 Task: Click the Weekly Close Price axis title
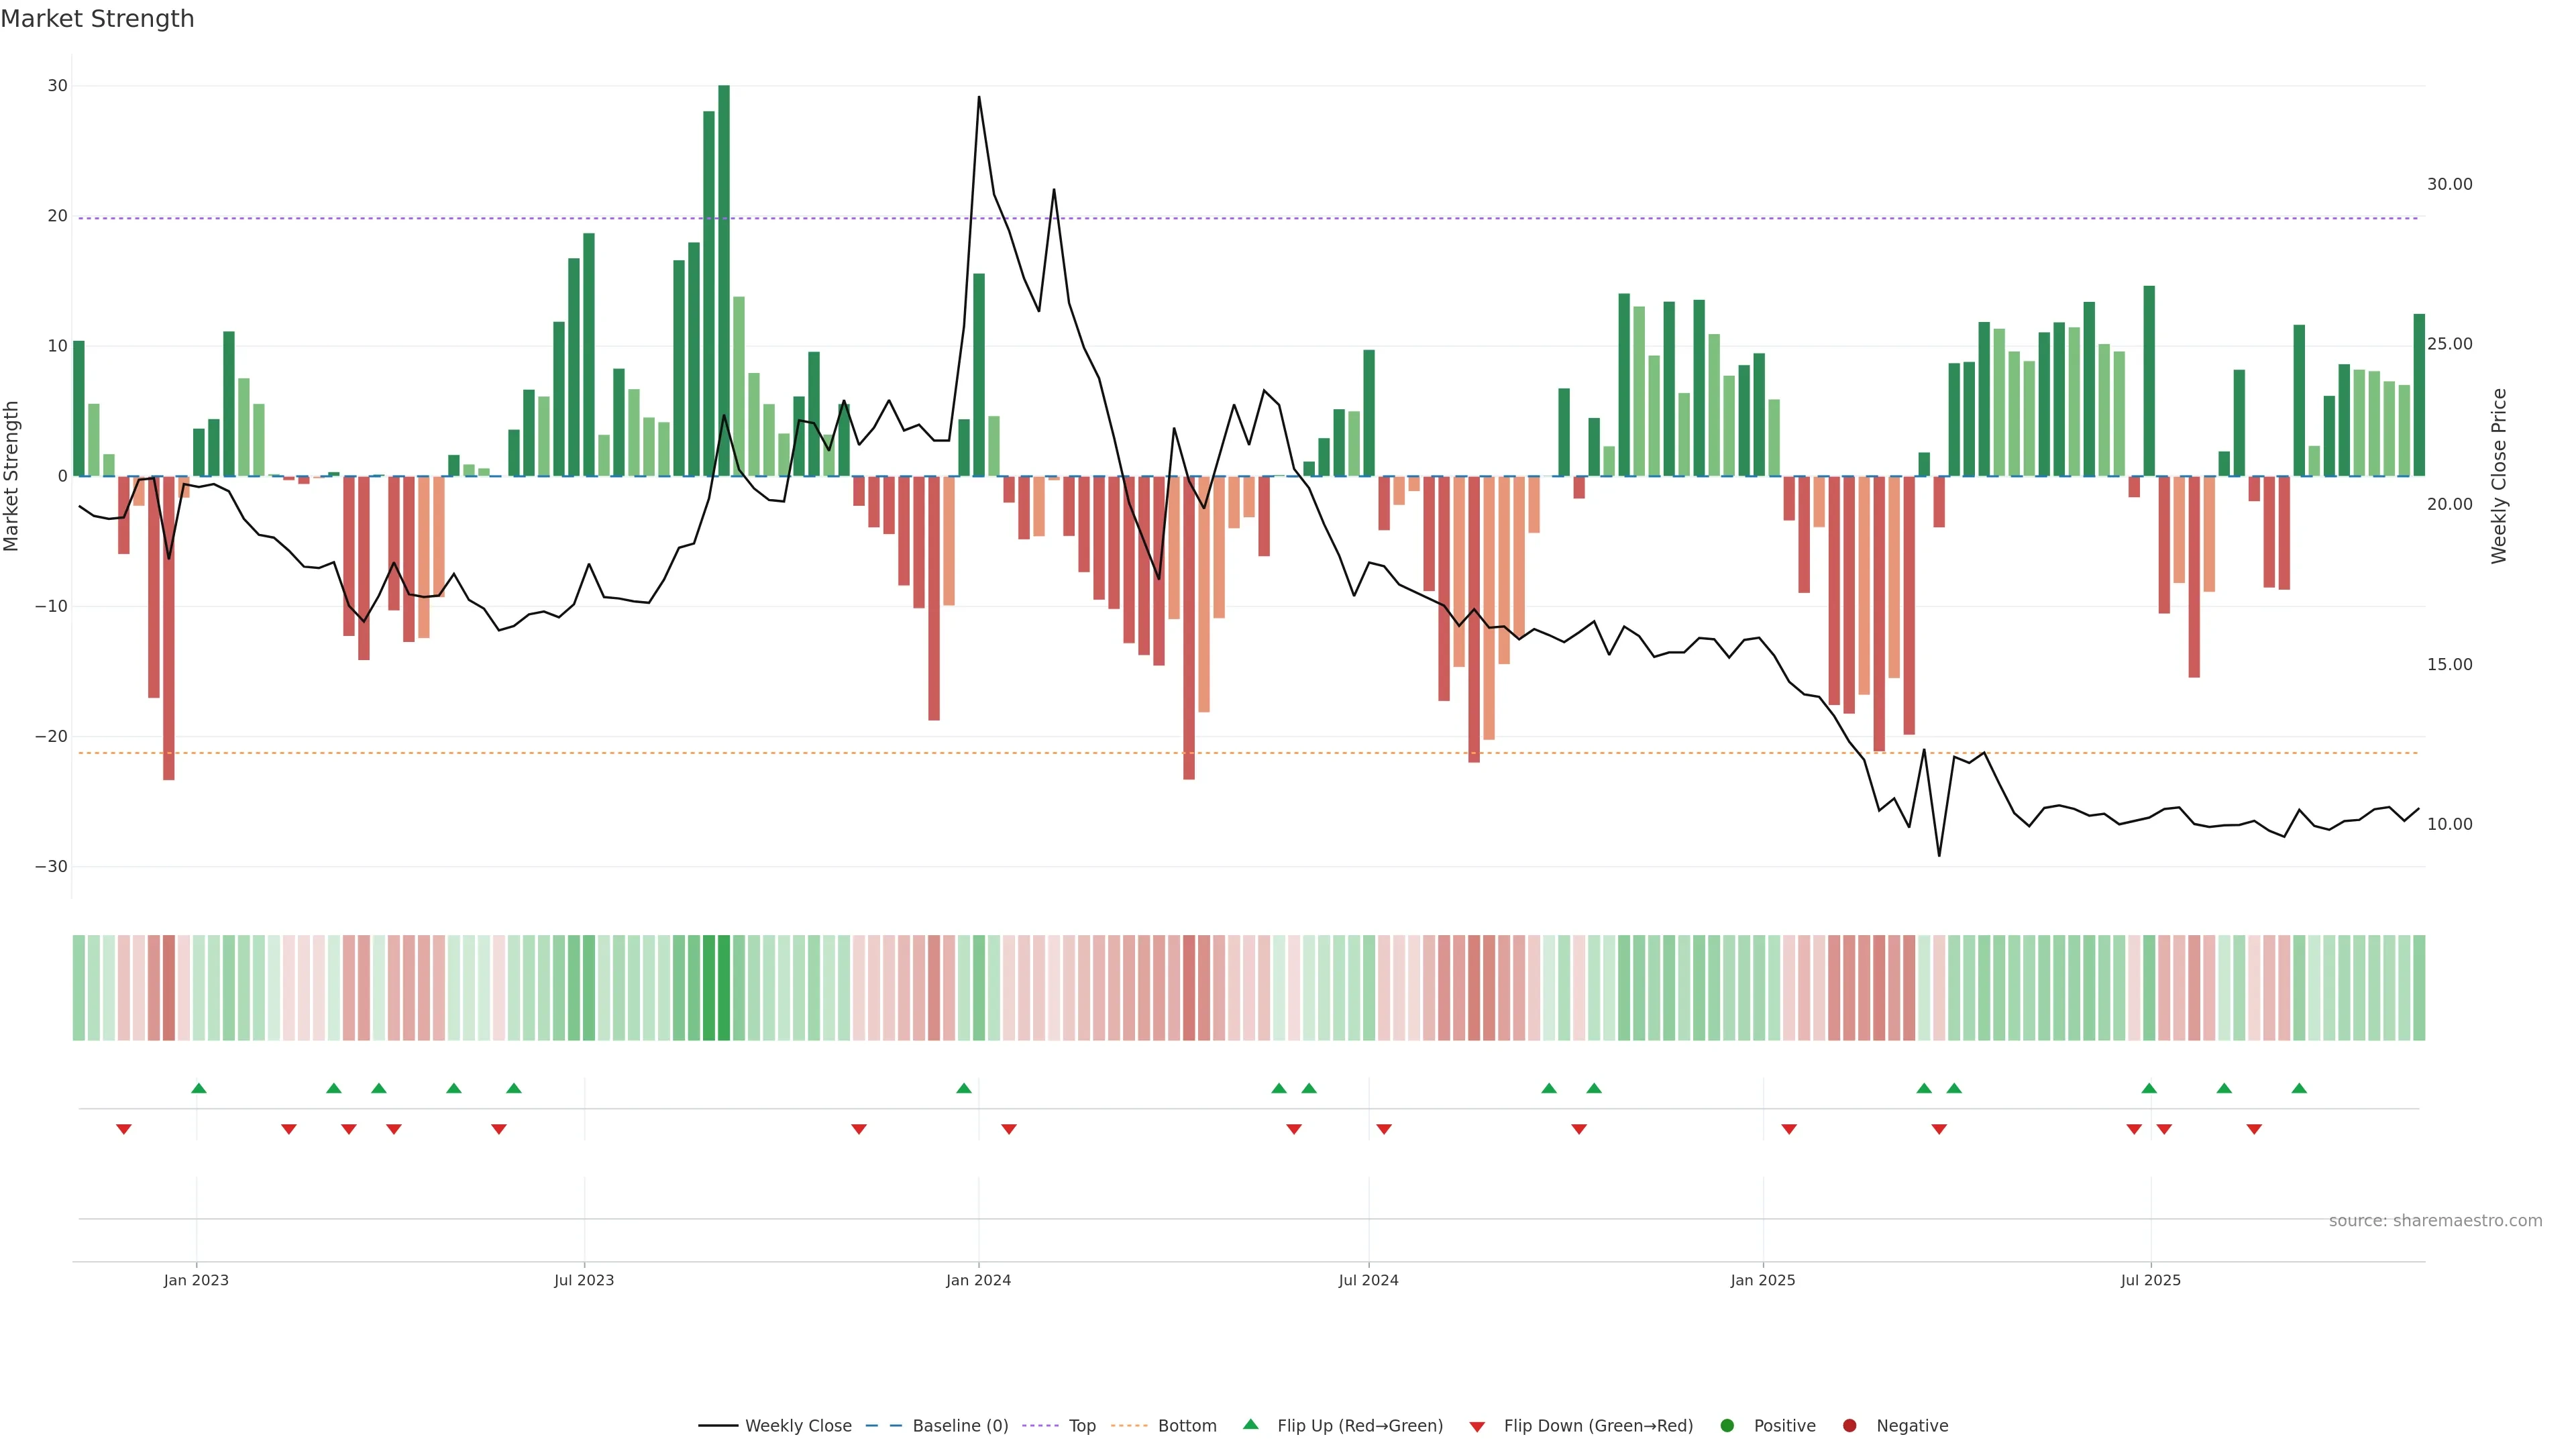(x=2499, y=476)
